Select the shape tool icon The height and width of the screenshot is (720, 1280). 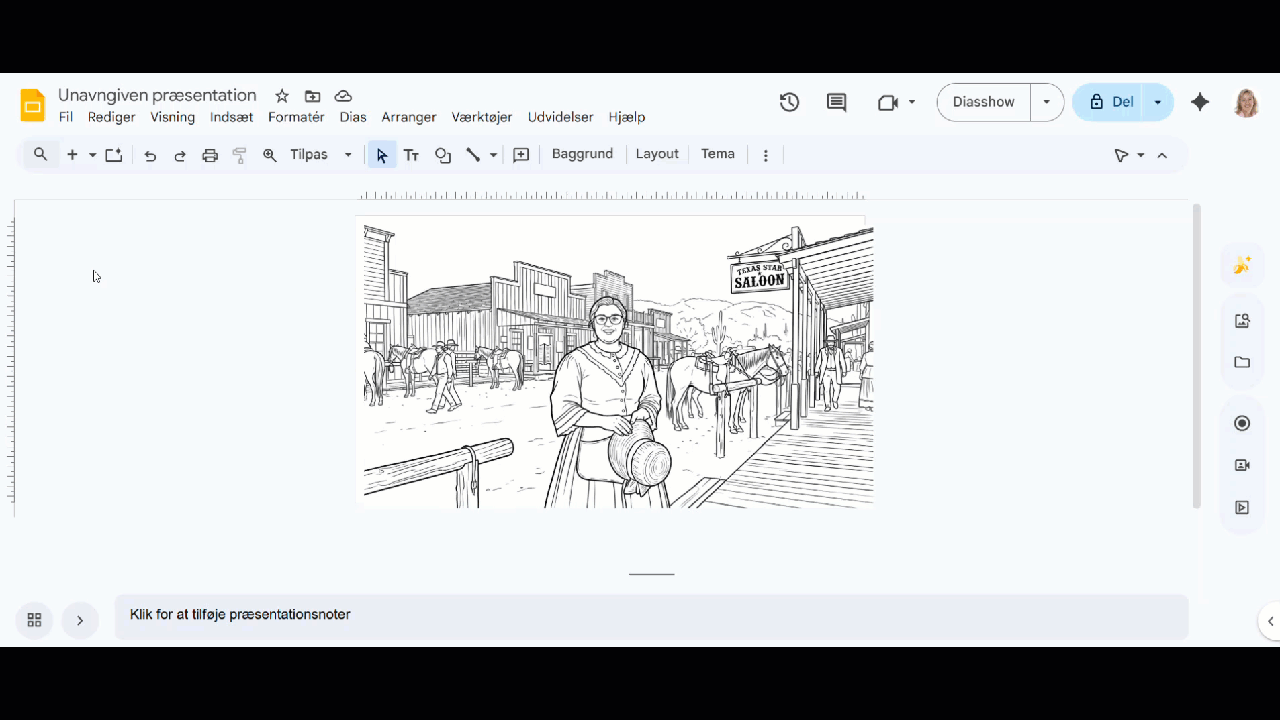point(443,155)
